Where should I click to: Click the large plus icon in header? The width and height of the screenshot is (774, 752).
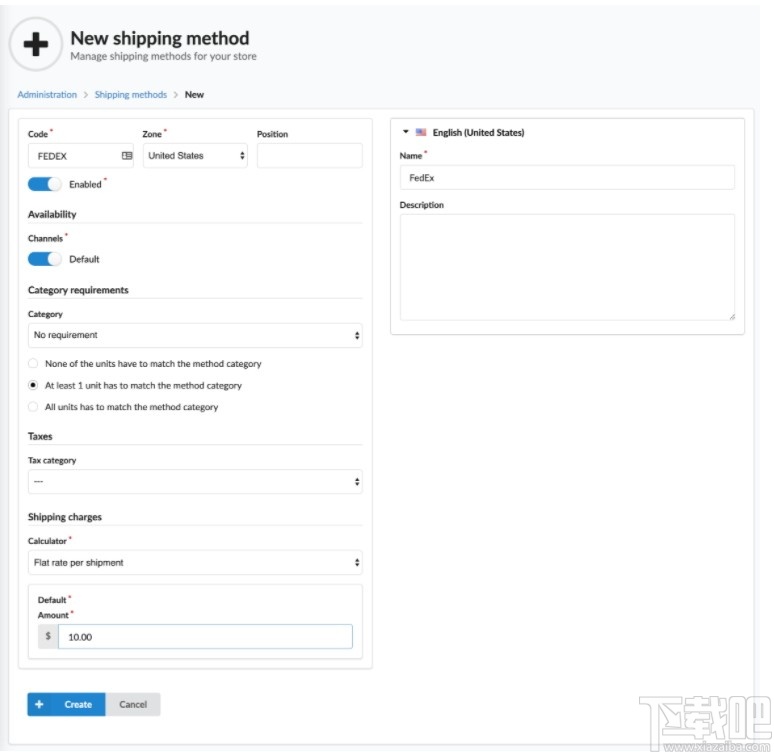(x=35, y=46)
